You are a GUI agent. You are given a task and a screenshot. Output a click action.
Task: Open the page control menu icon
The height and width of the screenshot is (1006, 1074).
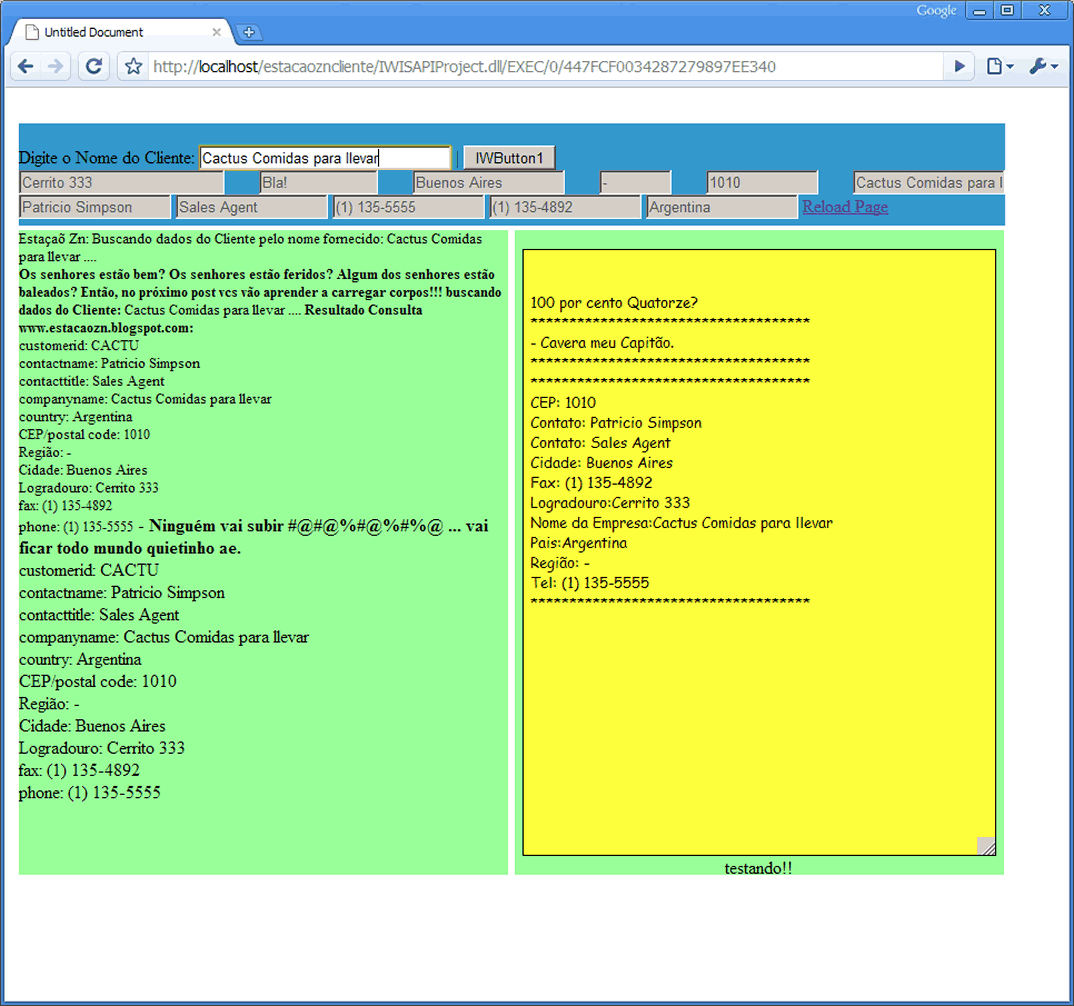999,66
